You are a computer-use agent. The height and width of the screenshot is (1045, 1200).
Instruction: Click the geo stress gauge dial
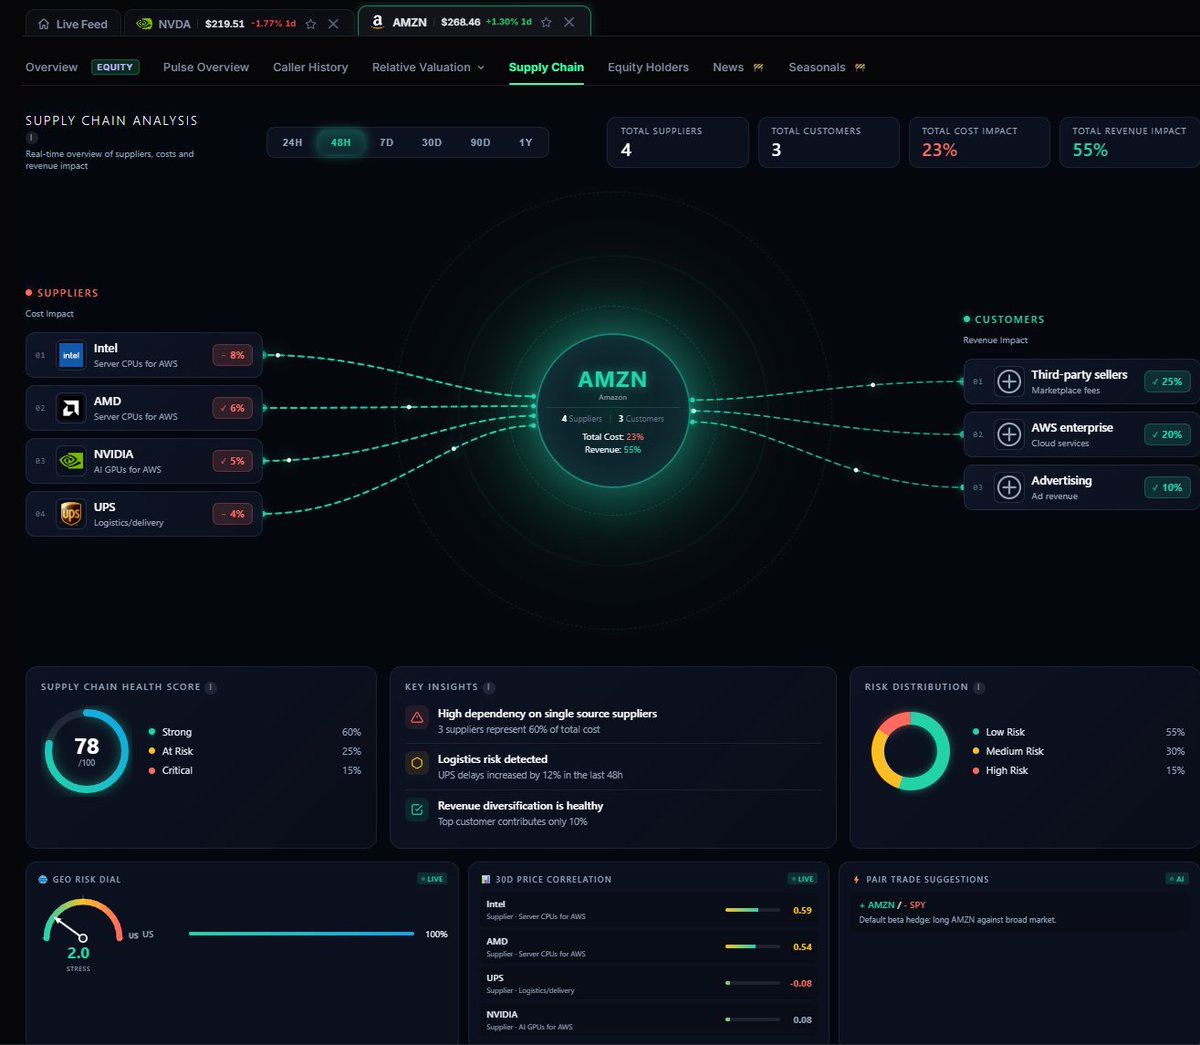pyautogui.click(x=82, y=922)
